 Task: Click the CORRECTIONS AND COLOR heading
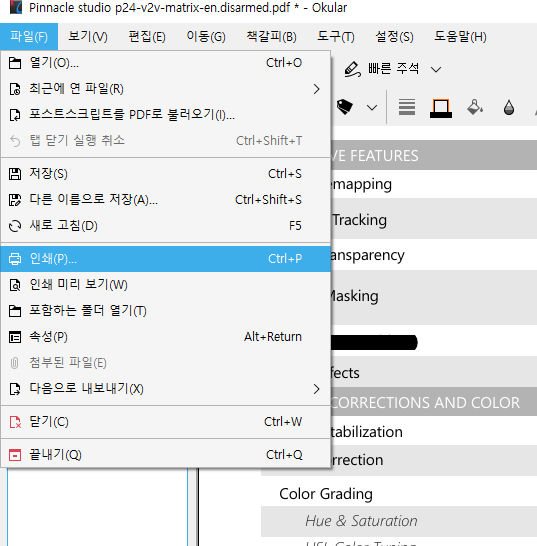425,403
